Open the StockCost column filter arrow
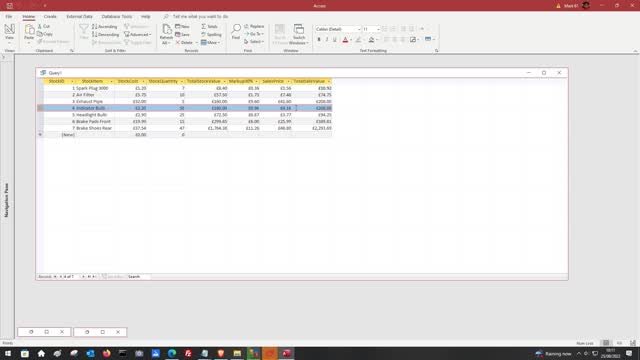This screenshot has width=640, height=360. coord(143,81)
